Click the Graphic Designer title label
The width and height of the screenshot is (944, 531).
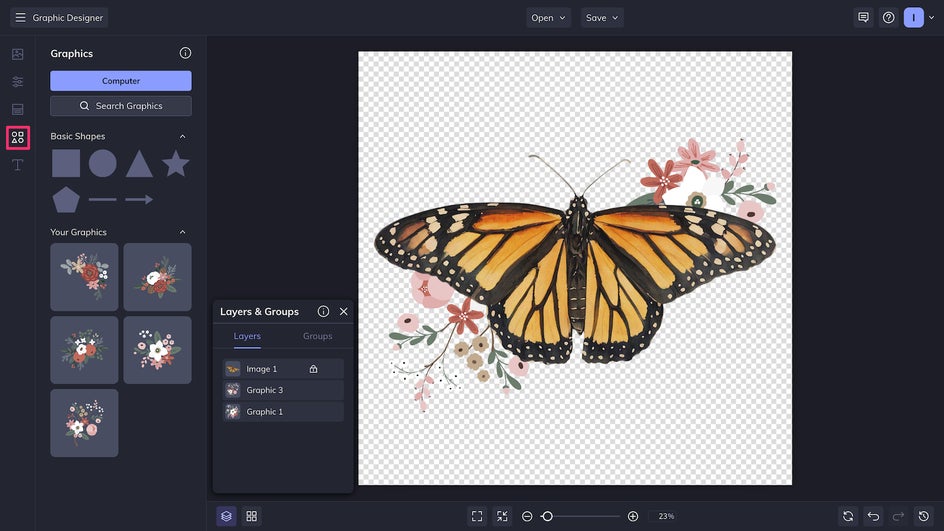(67, 17)
